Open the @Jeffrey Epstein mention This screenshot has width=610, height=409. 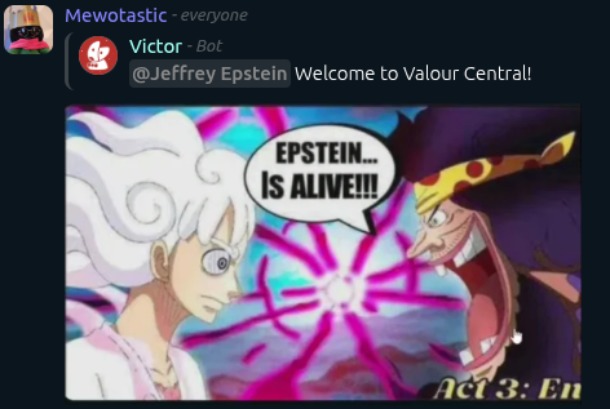pos(210,74)
